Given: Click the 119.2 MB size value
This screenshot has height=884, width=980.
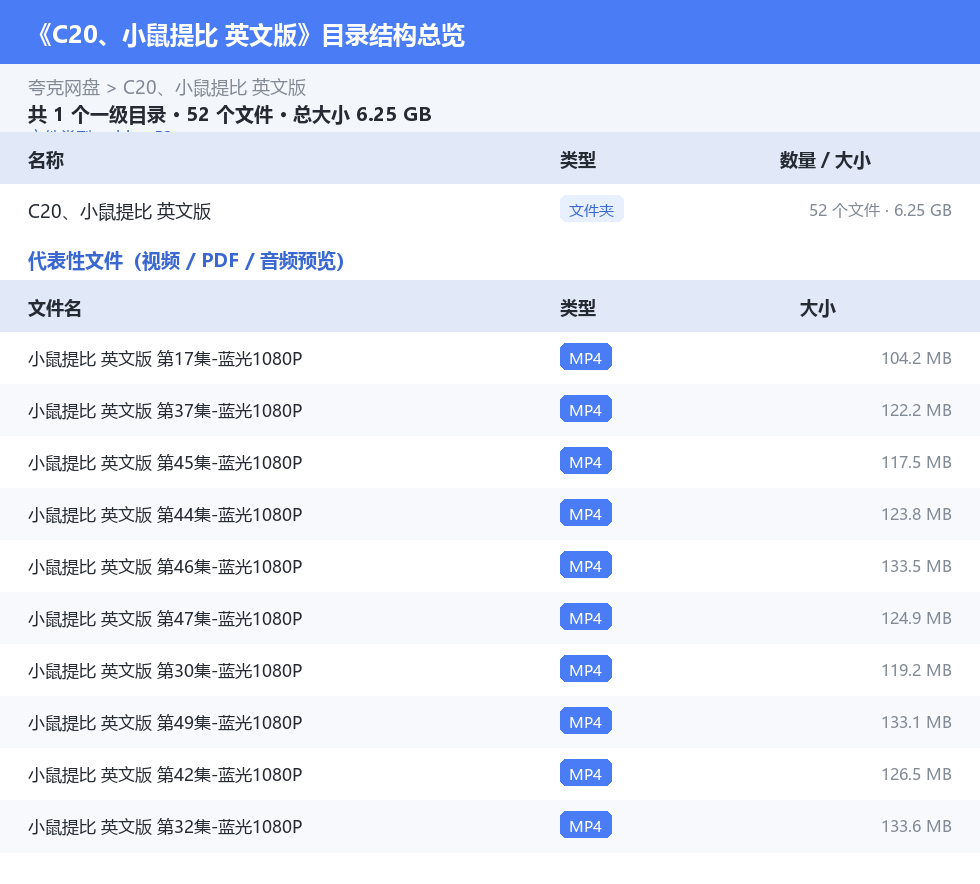Looking at the screenshot, I should [916, 670].
